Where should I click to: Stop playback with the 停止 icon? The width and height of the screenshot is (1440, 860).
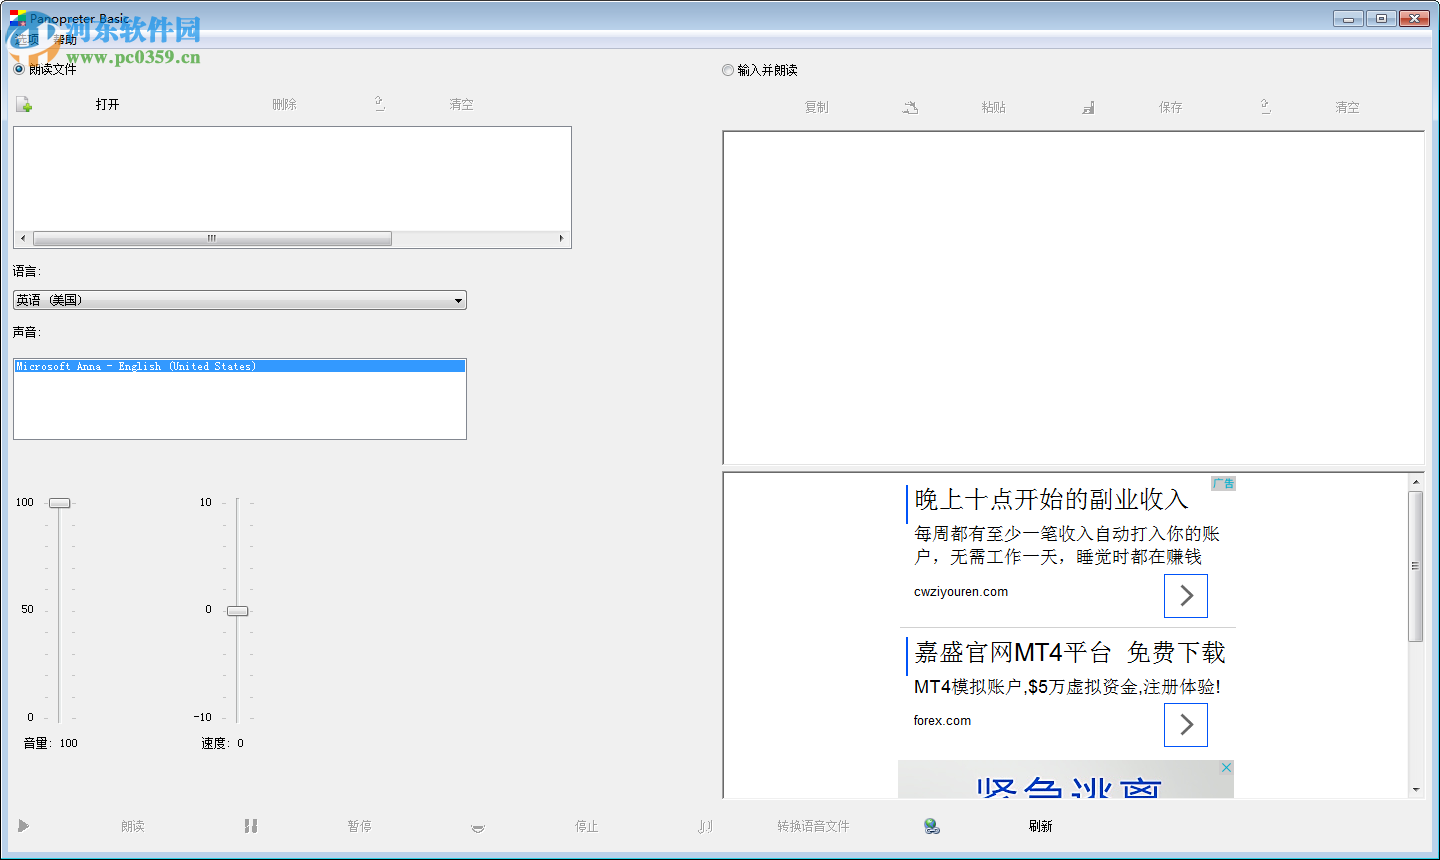pos(477,826)
